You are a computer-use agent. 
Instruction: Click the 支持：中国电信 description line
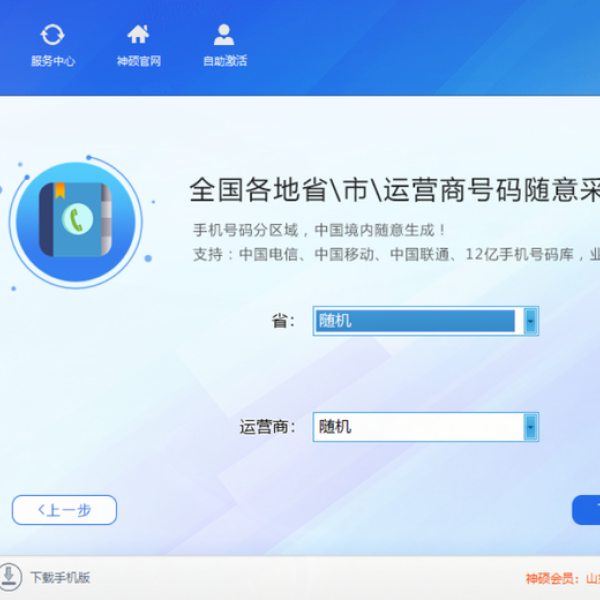click(396, 254)
